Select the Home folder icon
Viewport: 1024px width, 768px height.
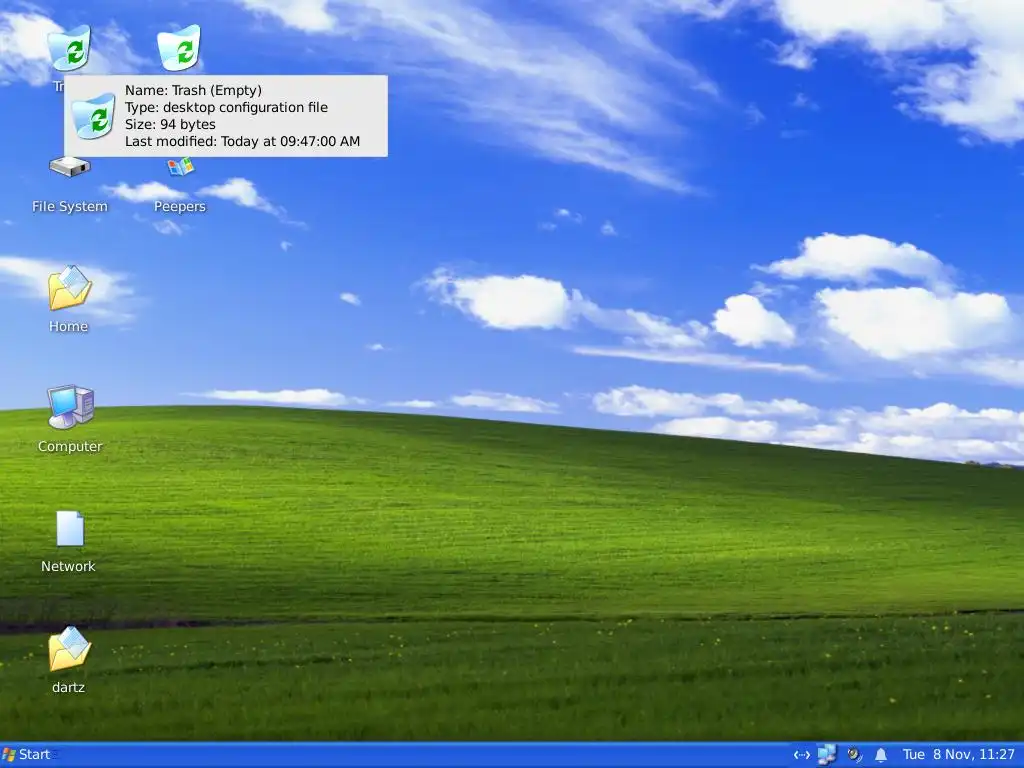(x=69, y=287)
